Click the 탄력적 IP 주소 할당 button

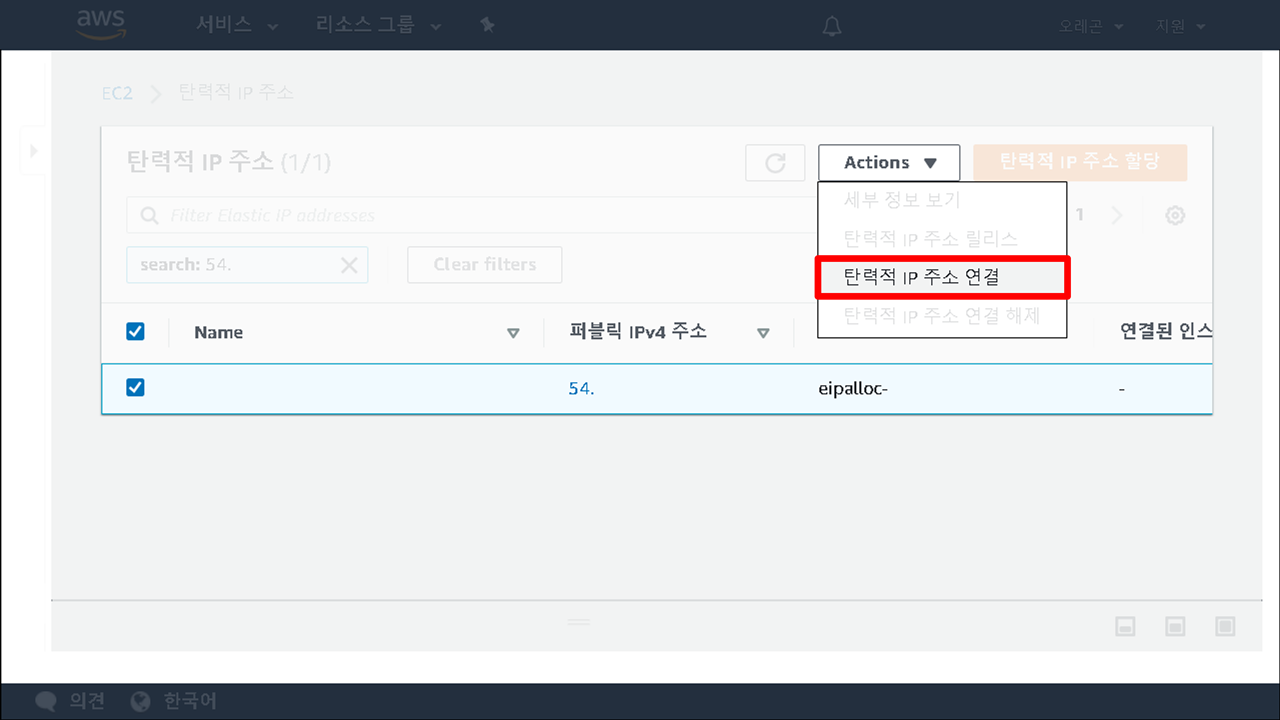coord(1080,162)
